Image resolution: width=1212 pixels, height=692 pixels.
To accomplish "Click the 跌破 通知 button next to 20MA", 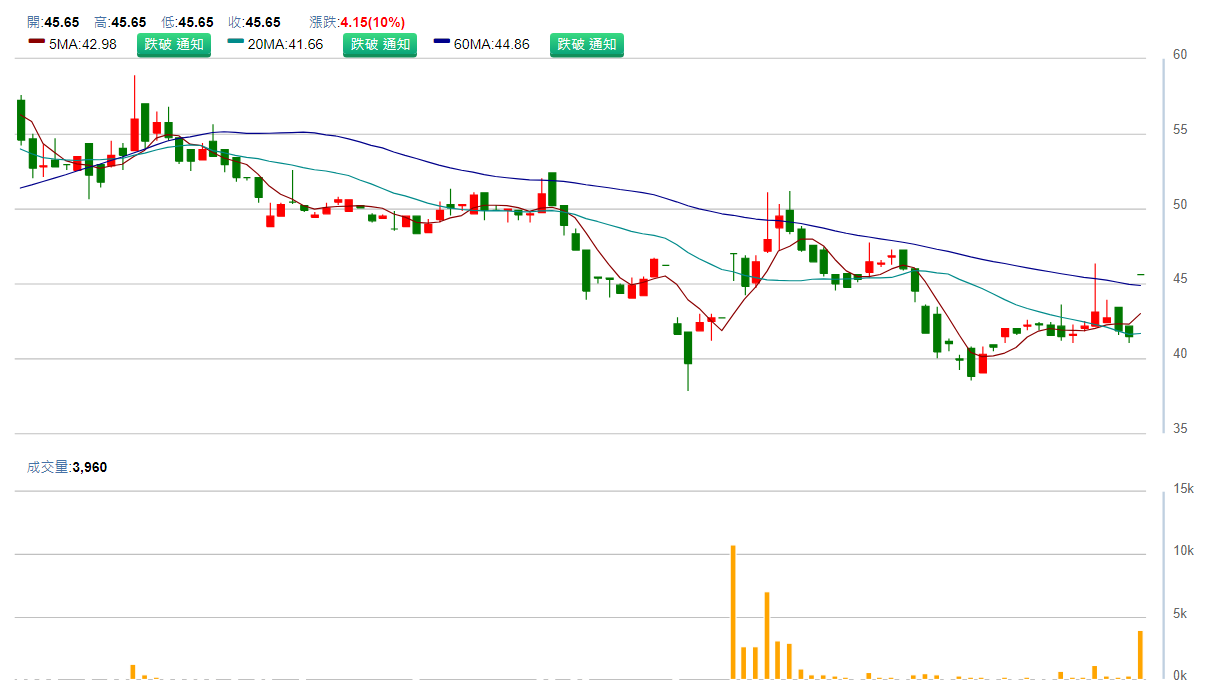I will coord(381,44).
